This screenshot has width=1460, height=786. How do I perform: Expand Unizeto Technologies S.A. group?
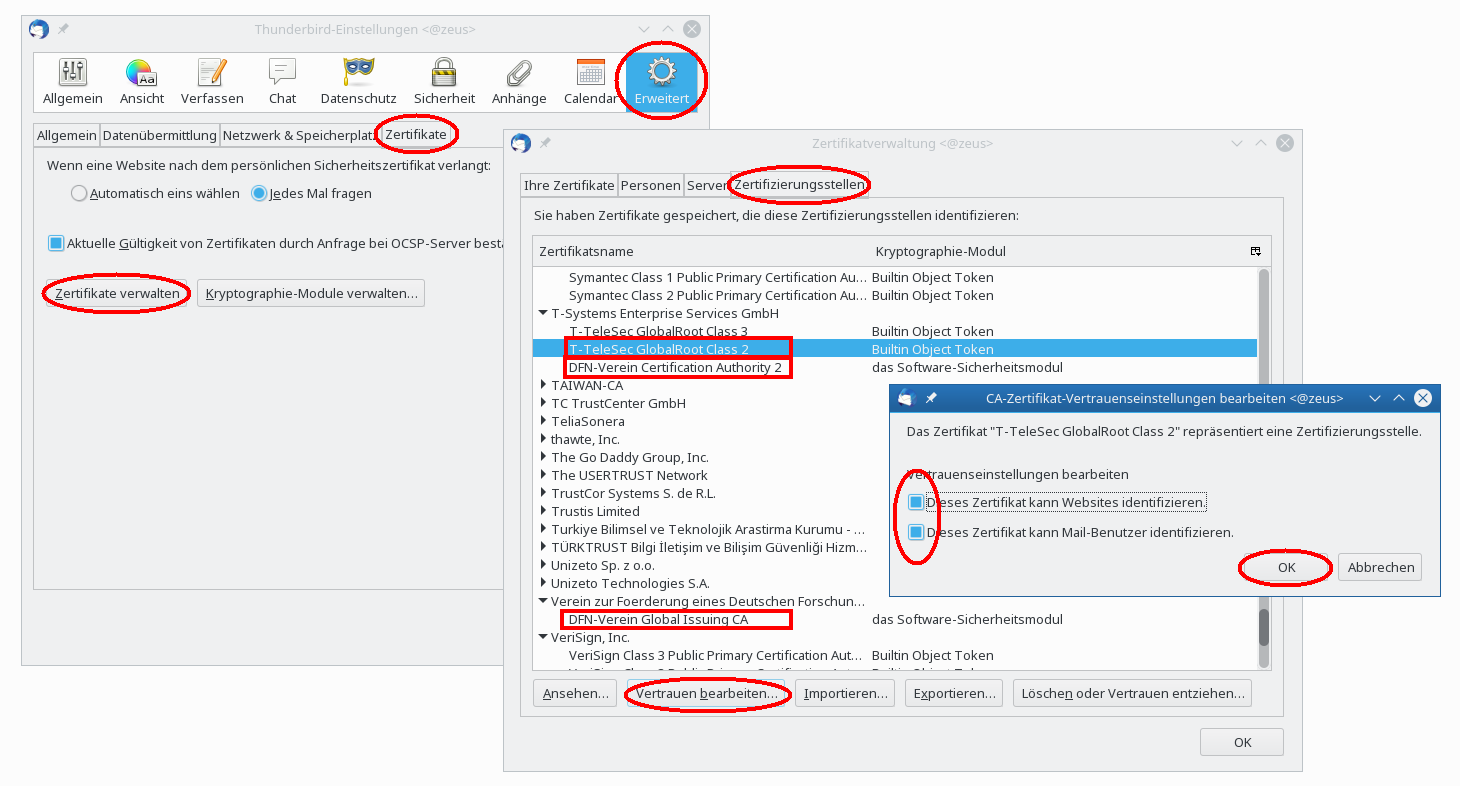coord(543,583)
